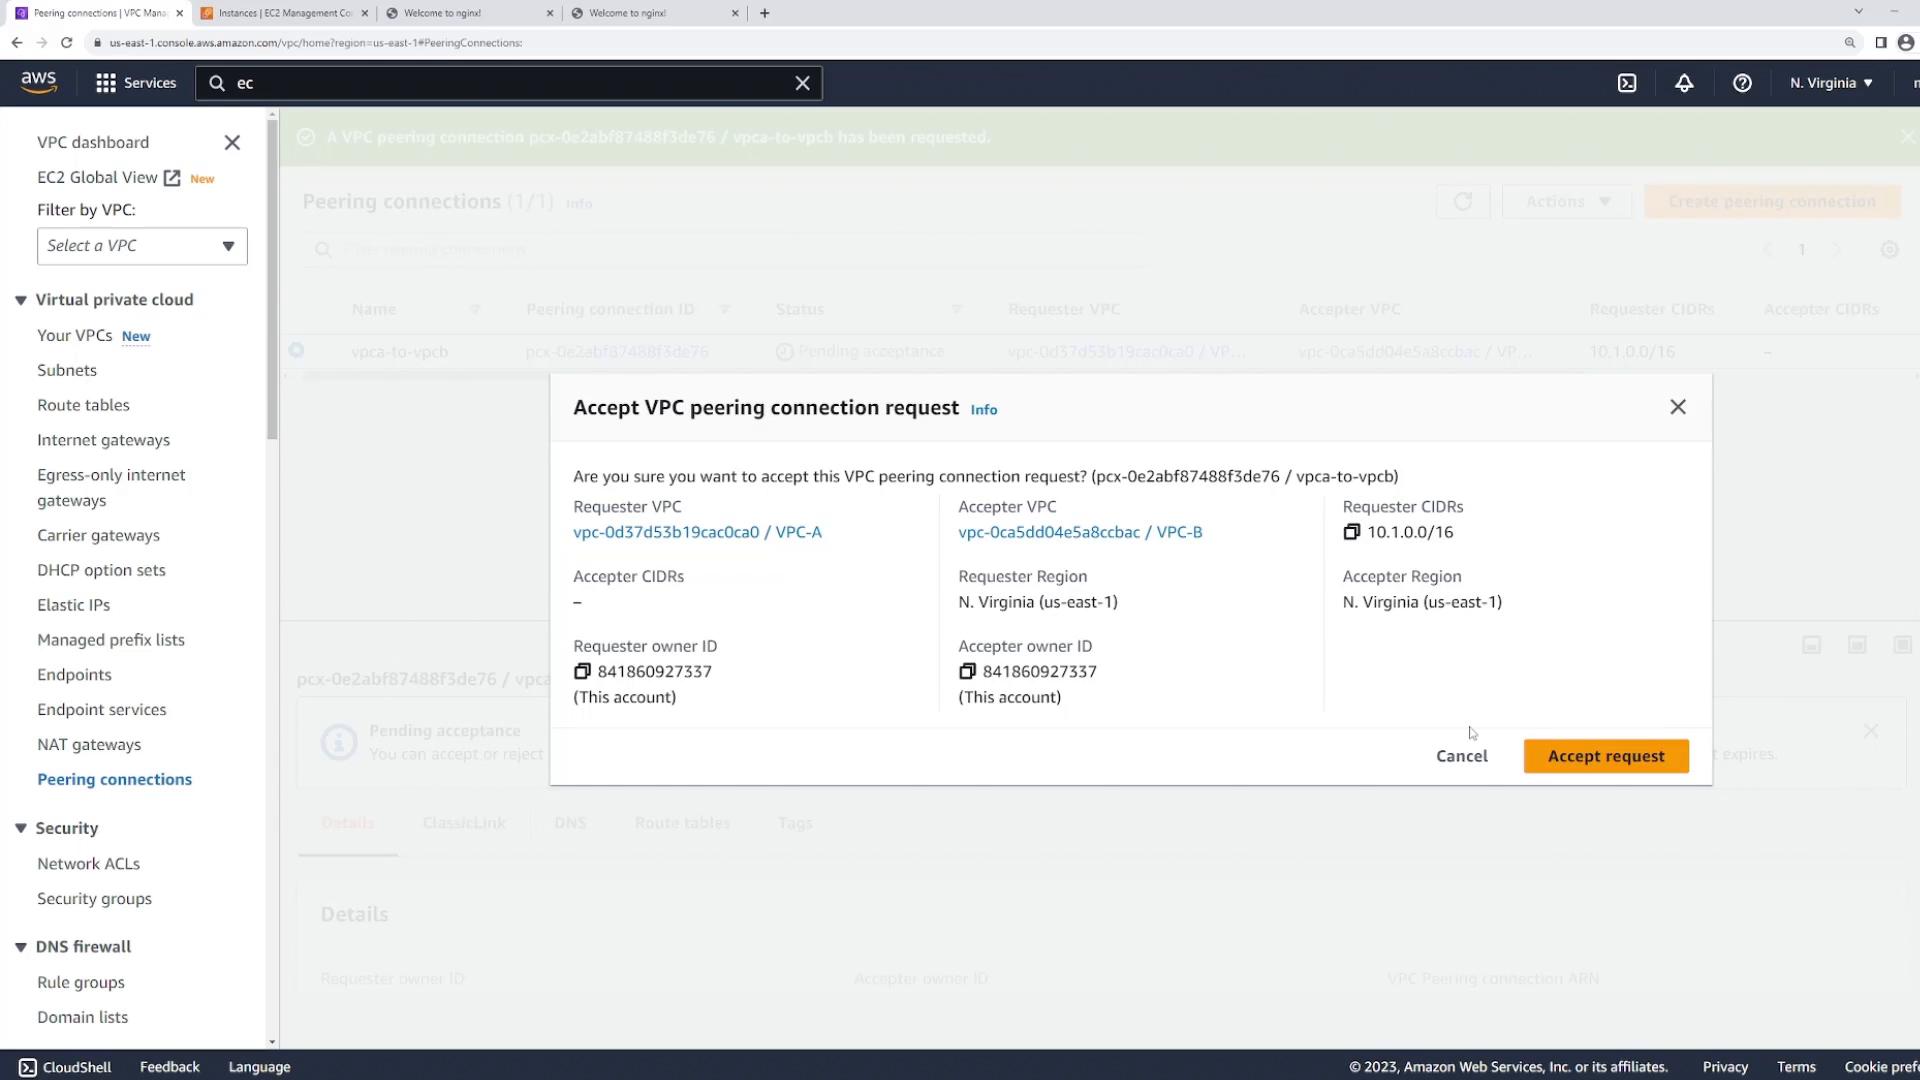Open CloudShell icon in top navigation
The height and width of the screenshot is (1080, 1920).
[x=1627, y=83]
